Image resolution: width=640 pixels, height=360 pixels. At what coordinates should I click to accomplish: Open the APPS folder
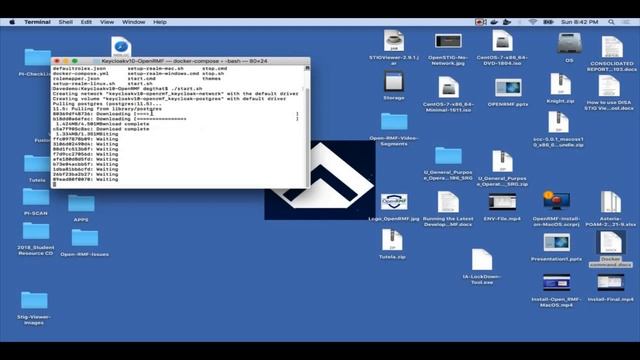(81, 203)
